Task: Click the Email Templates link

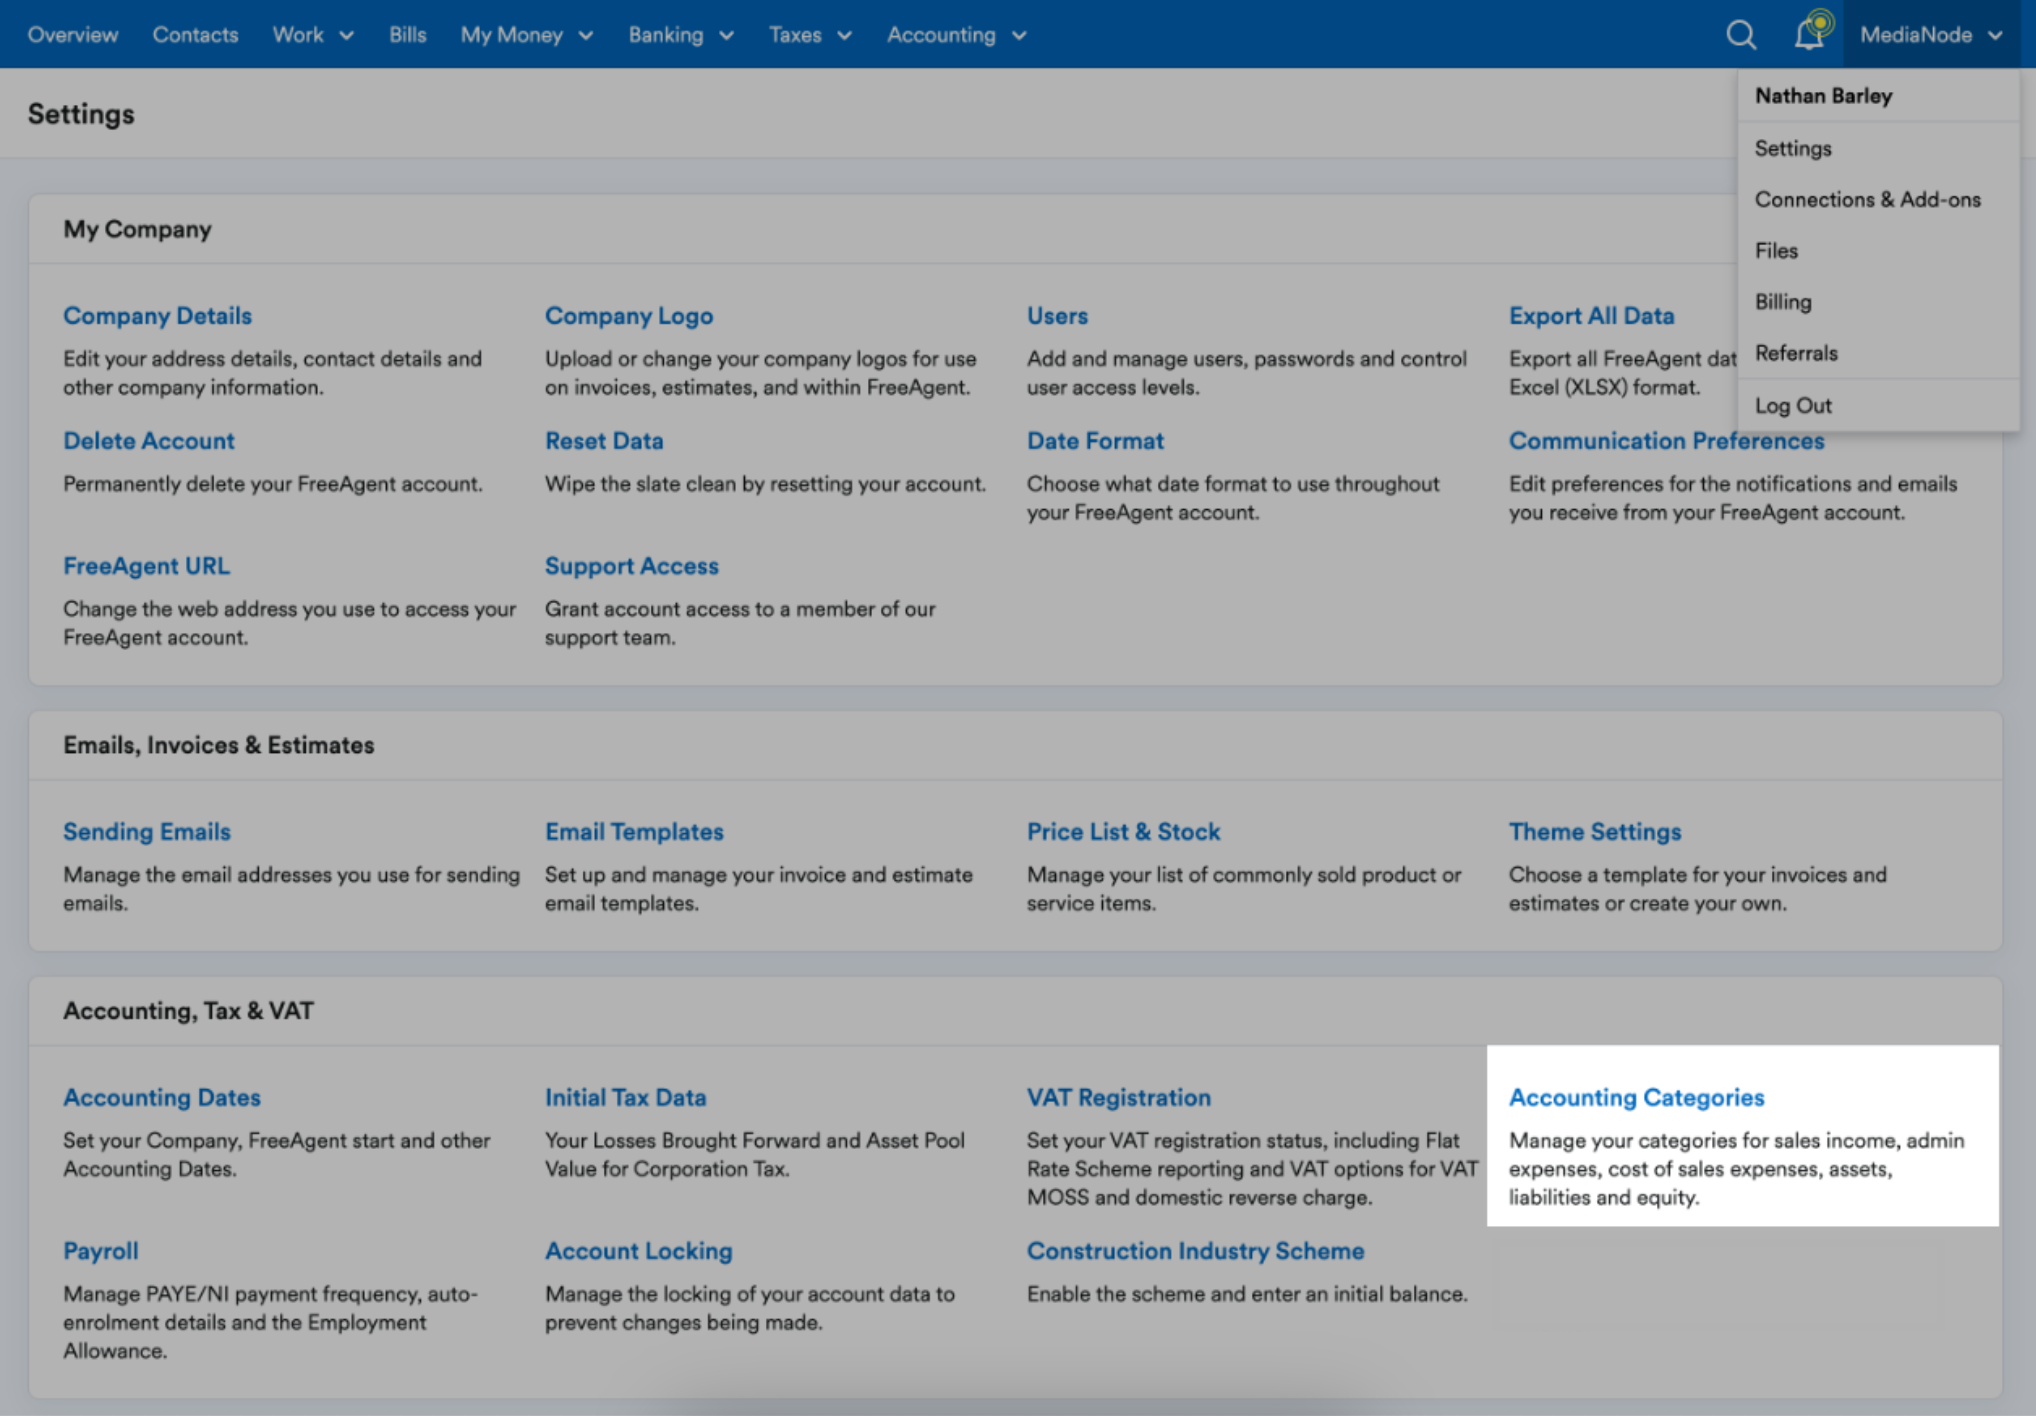Action: 634,831
